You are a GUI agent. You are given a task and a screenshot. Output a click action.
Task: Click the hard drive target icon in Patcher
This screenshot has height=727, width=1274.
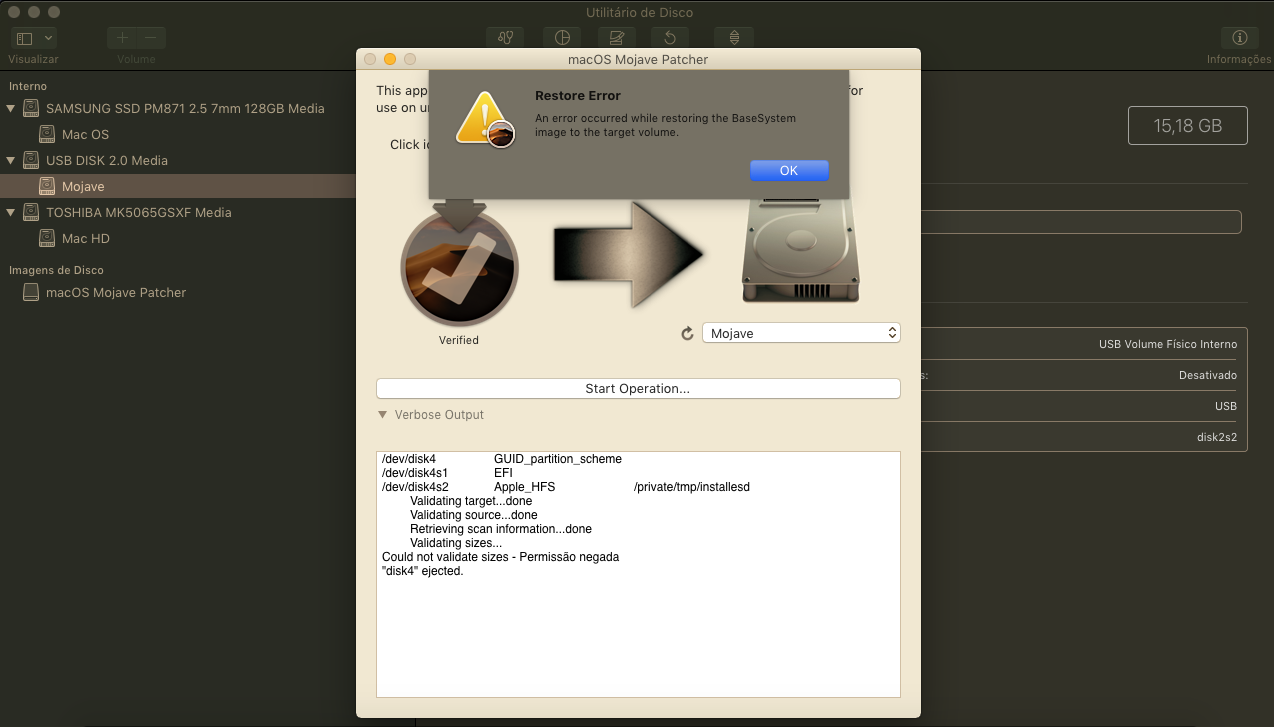click(x=801, y=250)
